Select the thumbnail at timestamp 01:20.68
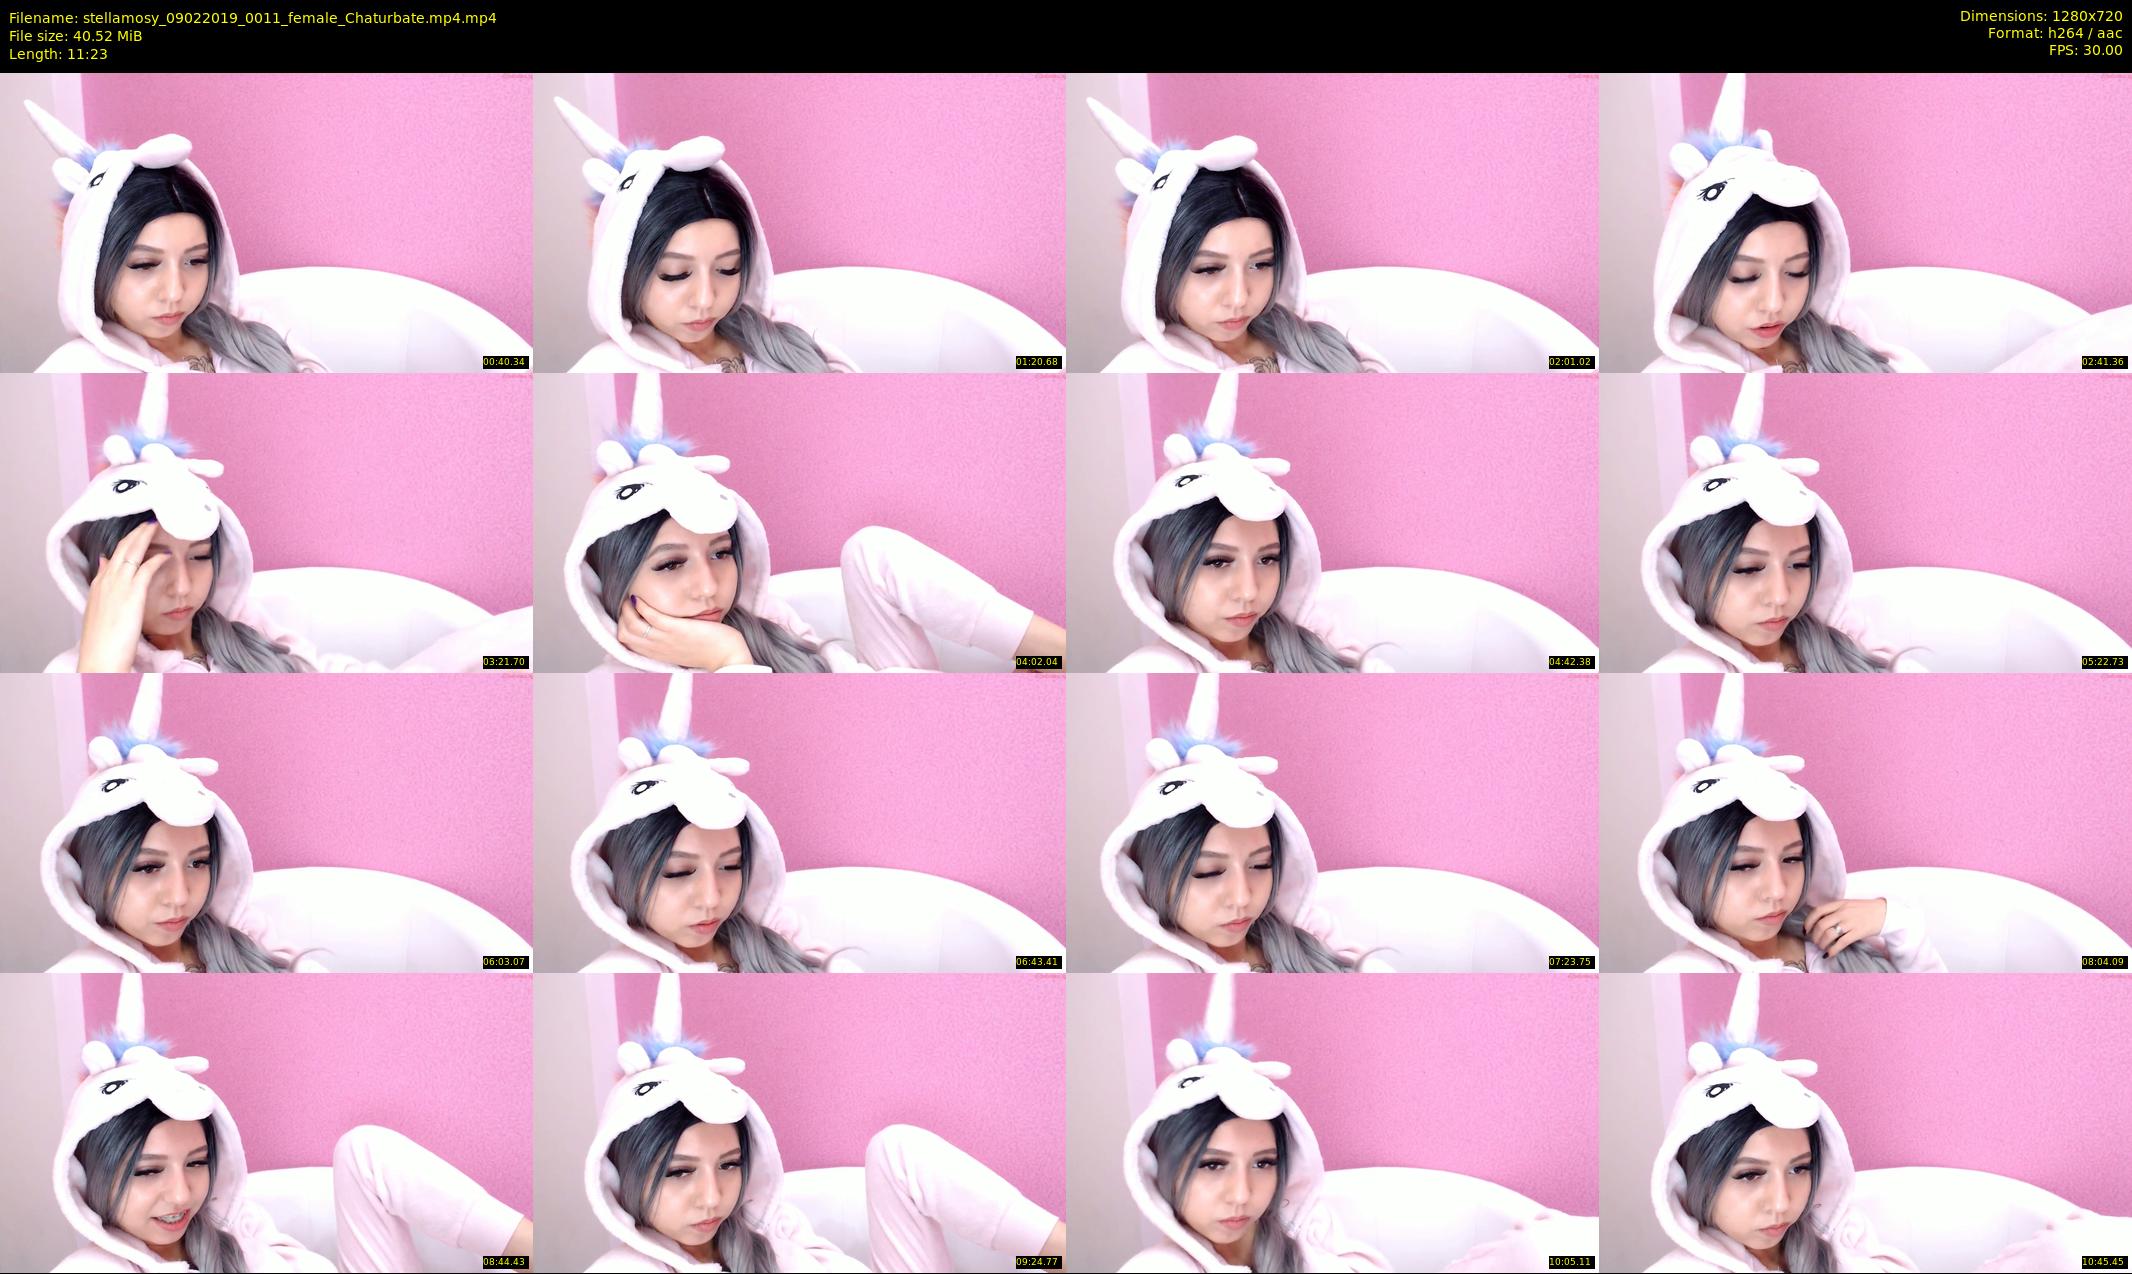This screenshot has width=2132, height=1274. [x=799, y=222]
